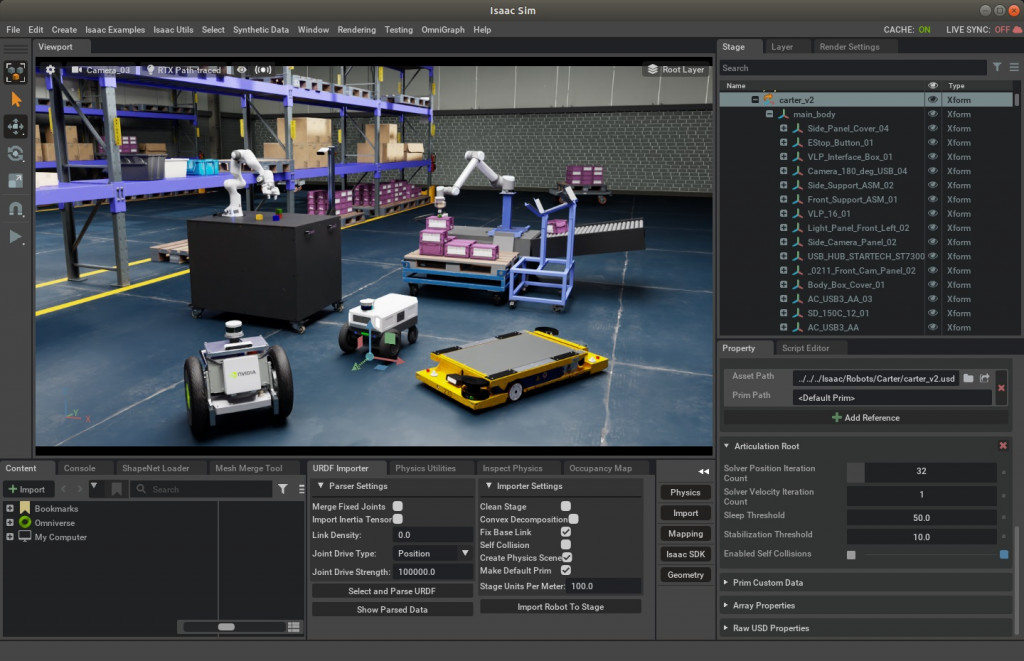This screenshot has width=1024, height=661.
Task: Choose the Rotate tool in left toolbar
Action: point(16,153)
